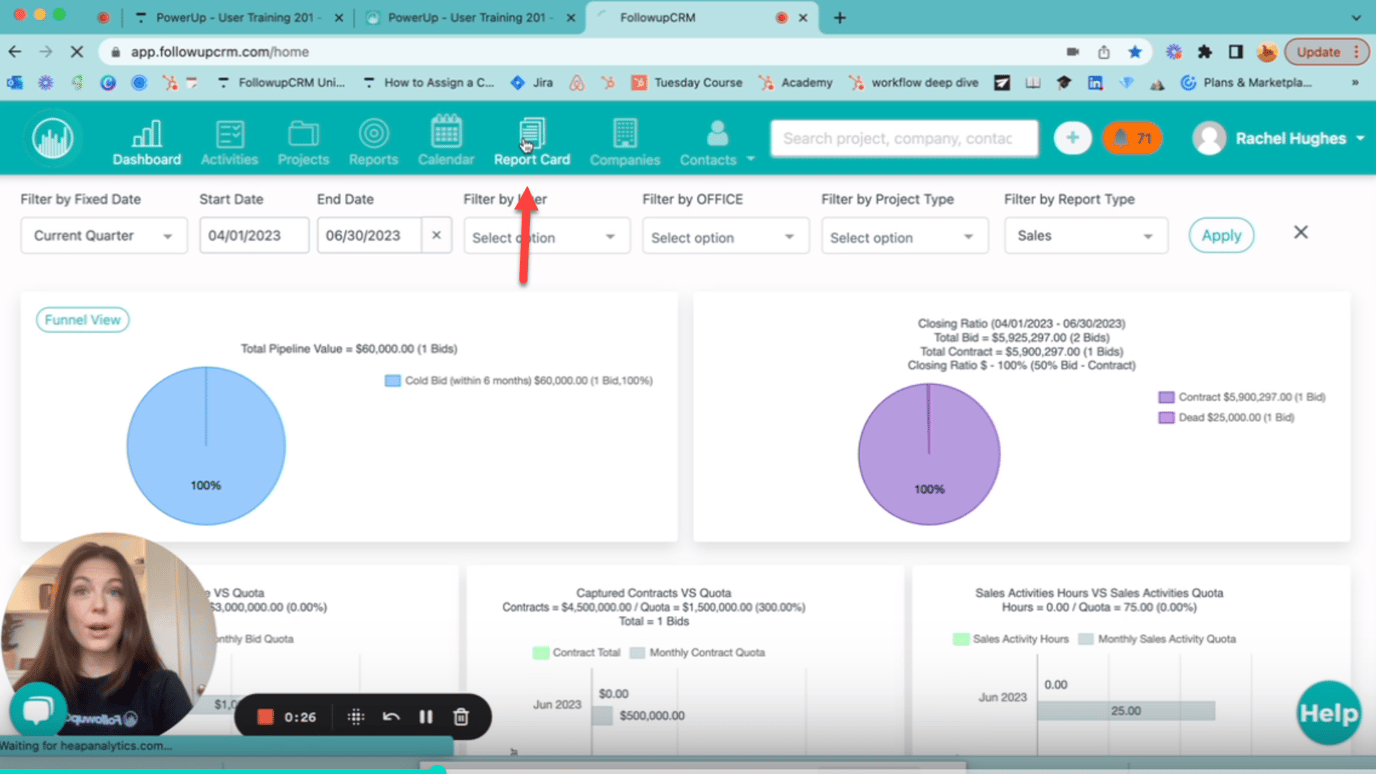The image size is (1376, 774).
Task: Toggle Cold Bid legend swatch
Action: [x=392, y=381]
